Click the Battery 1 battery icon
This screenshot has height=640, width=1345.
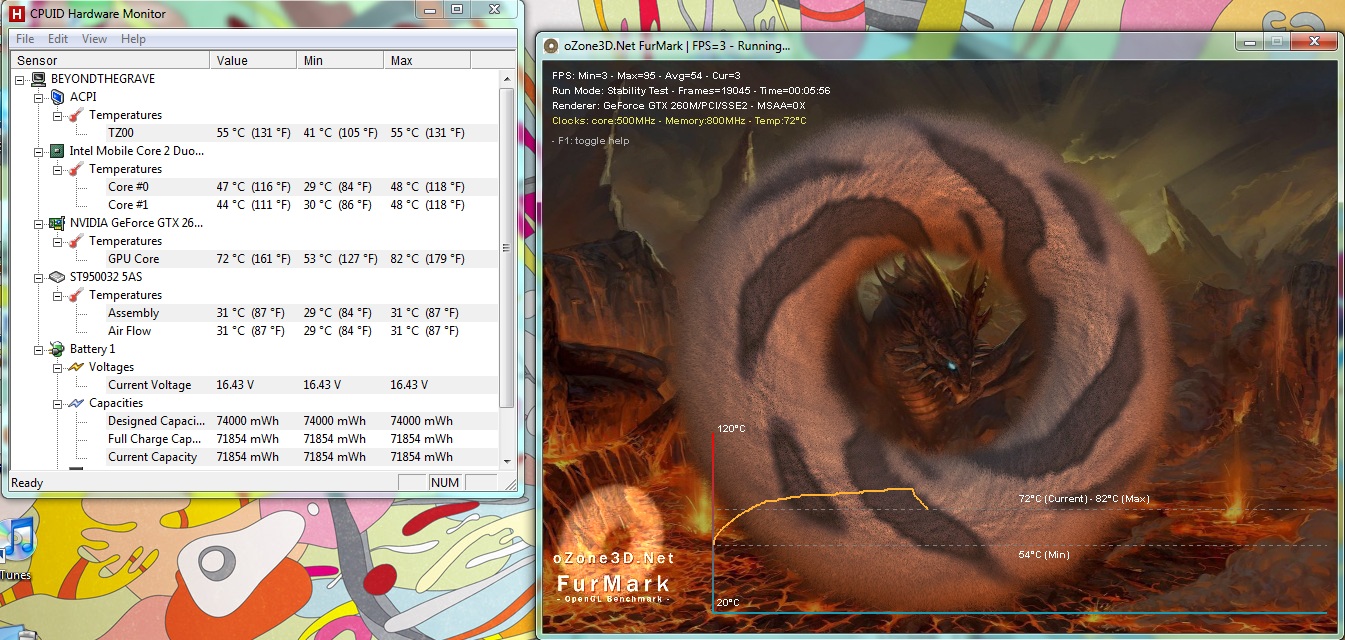pyautogui.click(x=57, y=349)
